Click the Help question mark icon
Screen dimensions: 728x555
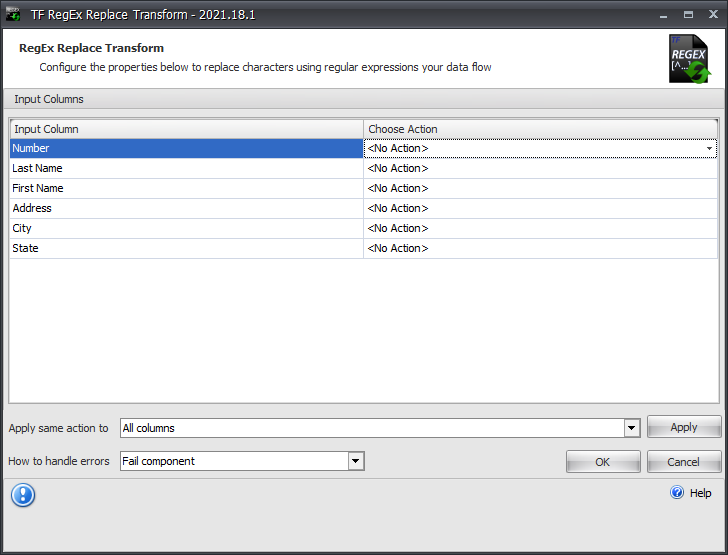pos(676,492)
